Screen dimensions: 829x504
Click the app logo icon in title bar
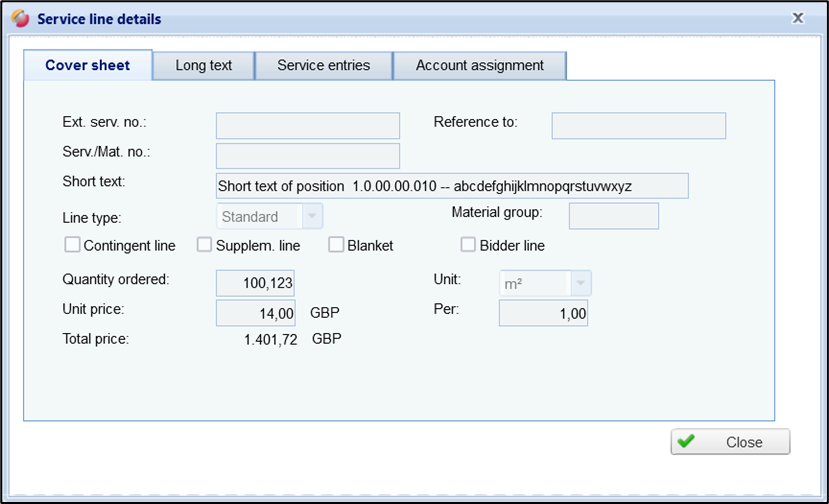(x=20, y=18)
